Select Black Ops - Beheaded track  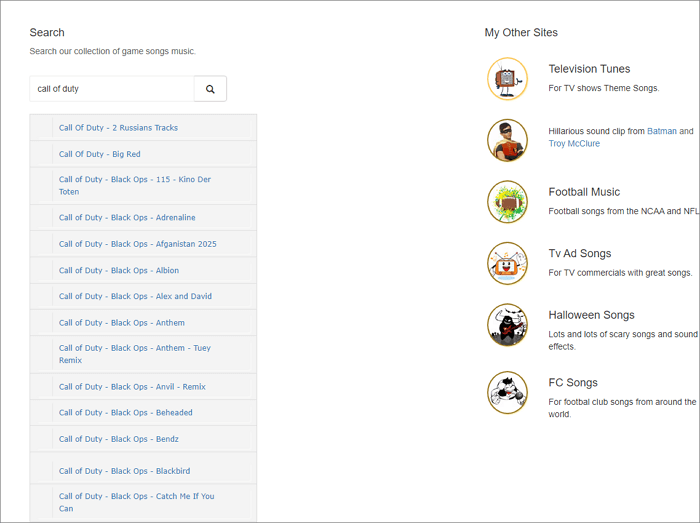pyautogui.click(x=126, y=413)
